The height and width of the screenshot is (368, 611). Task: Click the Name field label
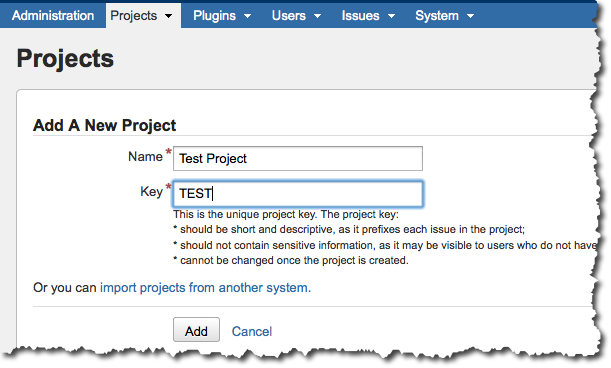point(145,156)
